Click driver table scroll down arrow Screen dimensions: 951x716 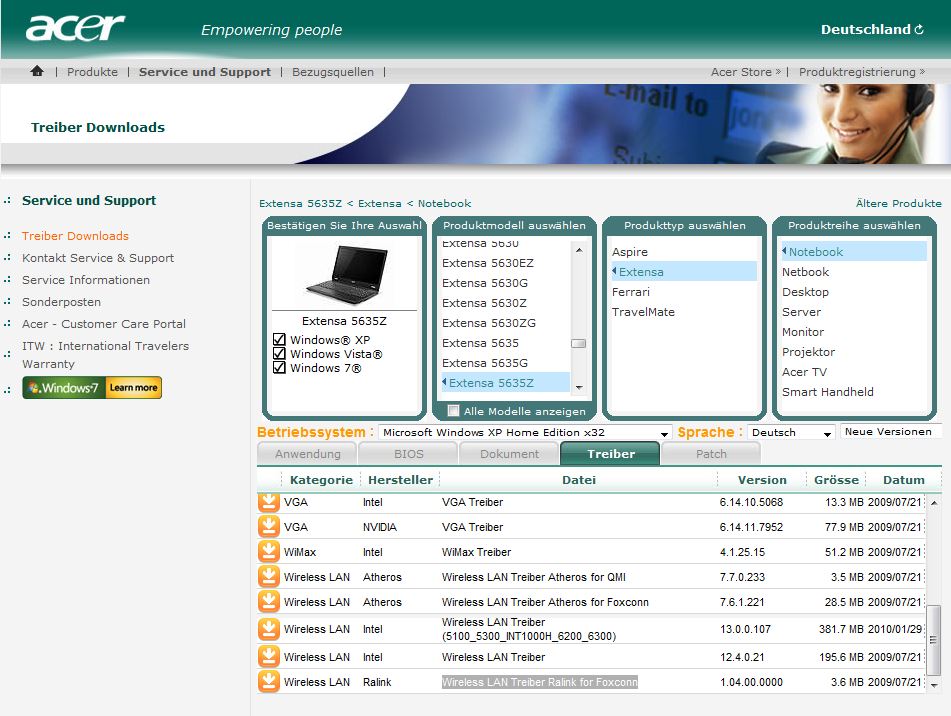pyautogui.click(x=934, y=685)
